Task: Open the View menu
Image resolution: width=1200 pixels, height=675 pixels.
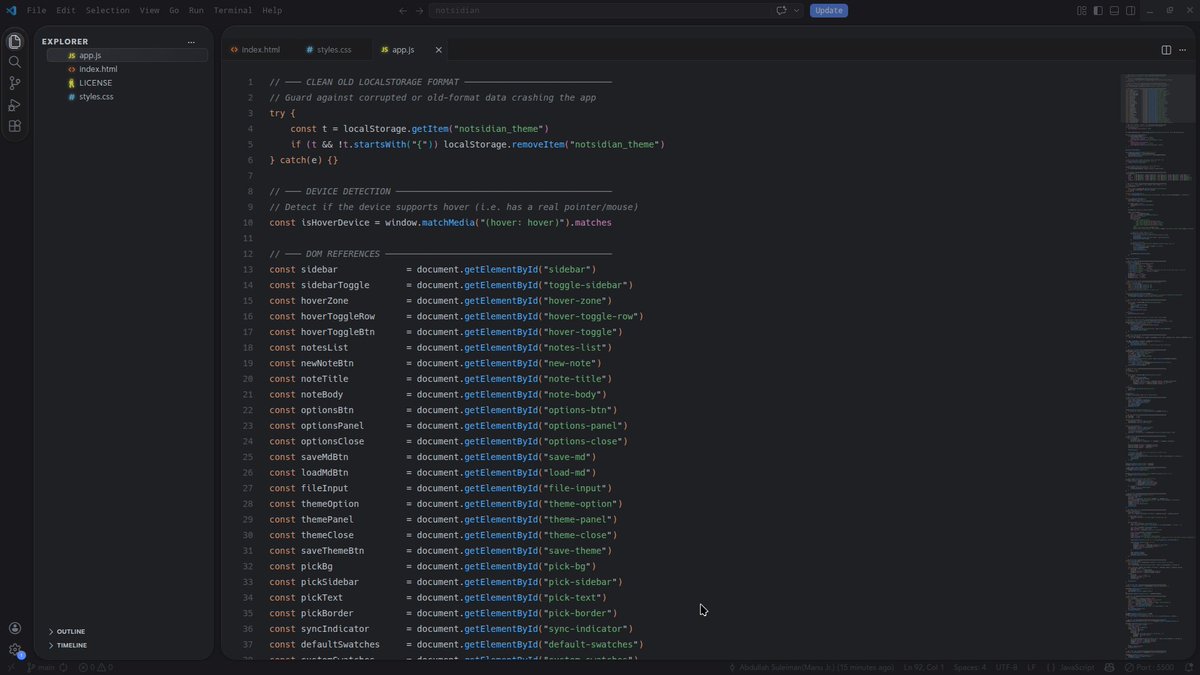Action: (x=149, y=10)
